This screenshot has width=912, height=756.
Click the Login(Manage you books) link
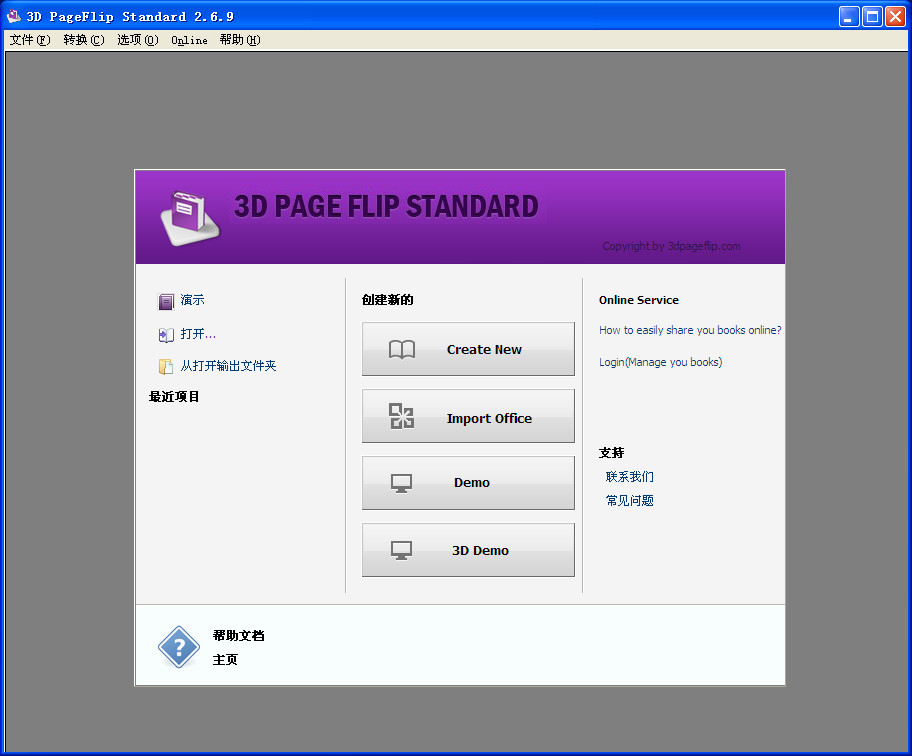661,362
